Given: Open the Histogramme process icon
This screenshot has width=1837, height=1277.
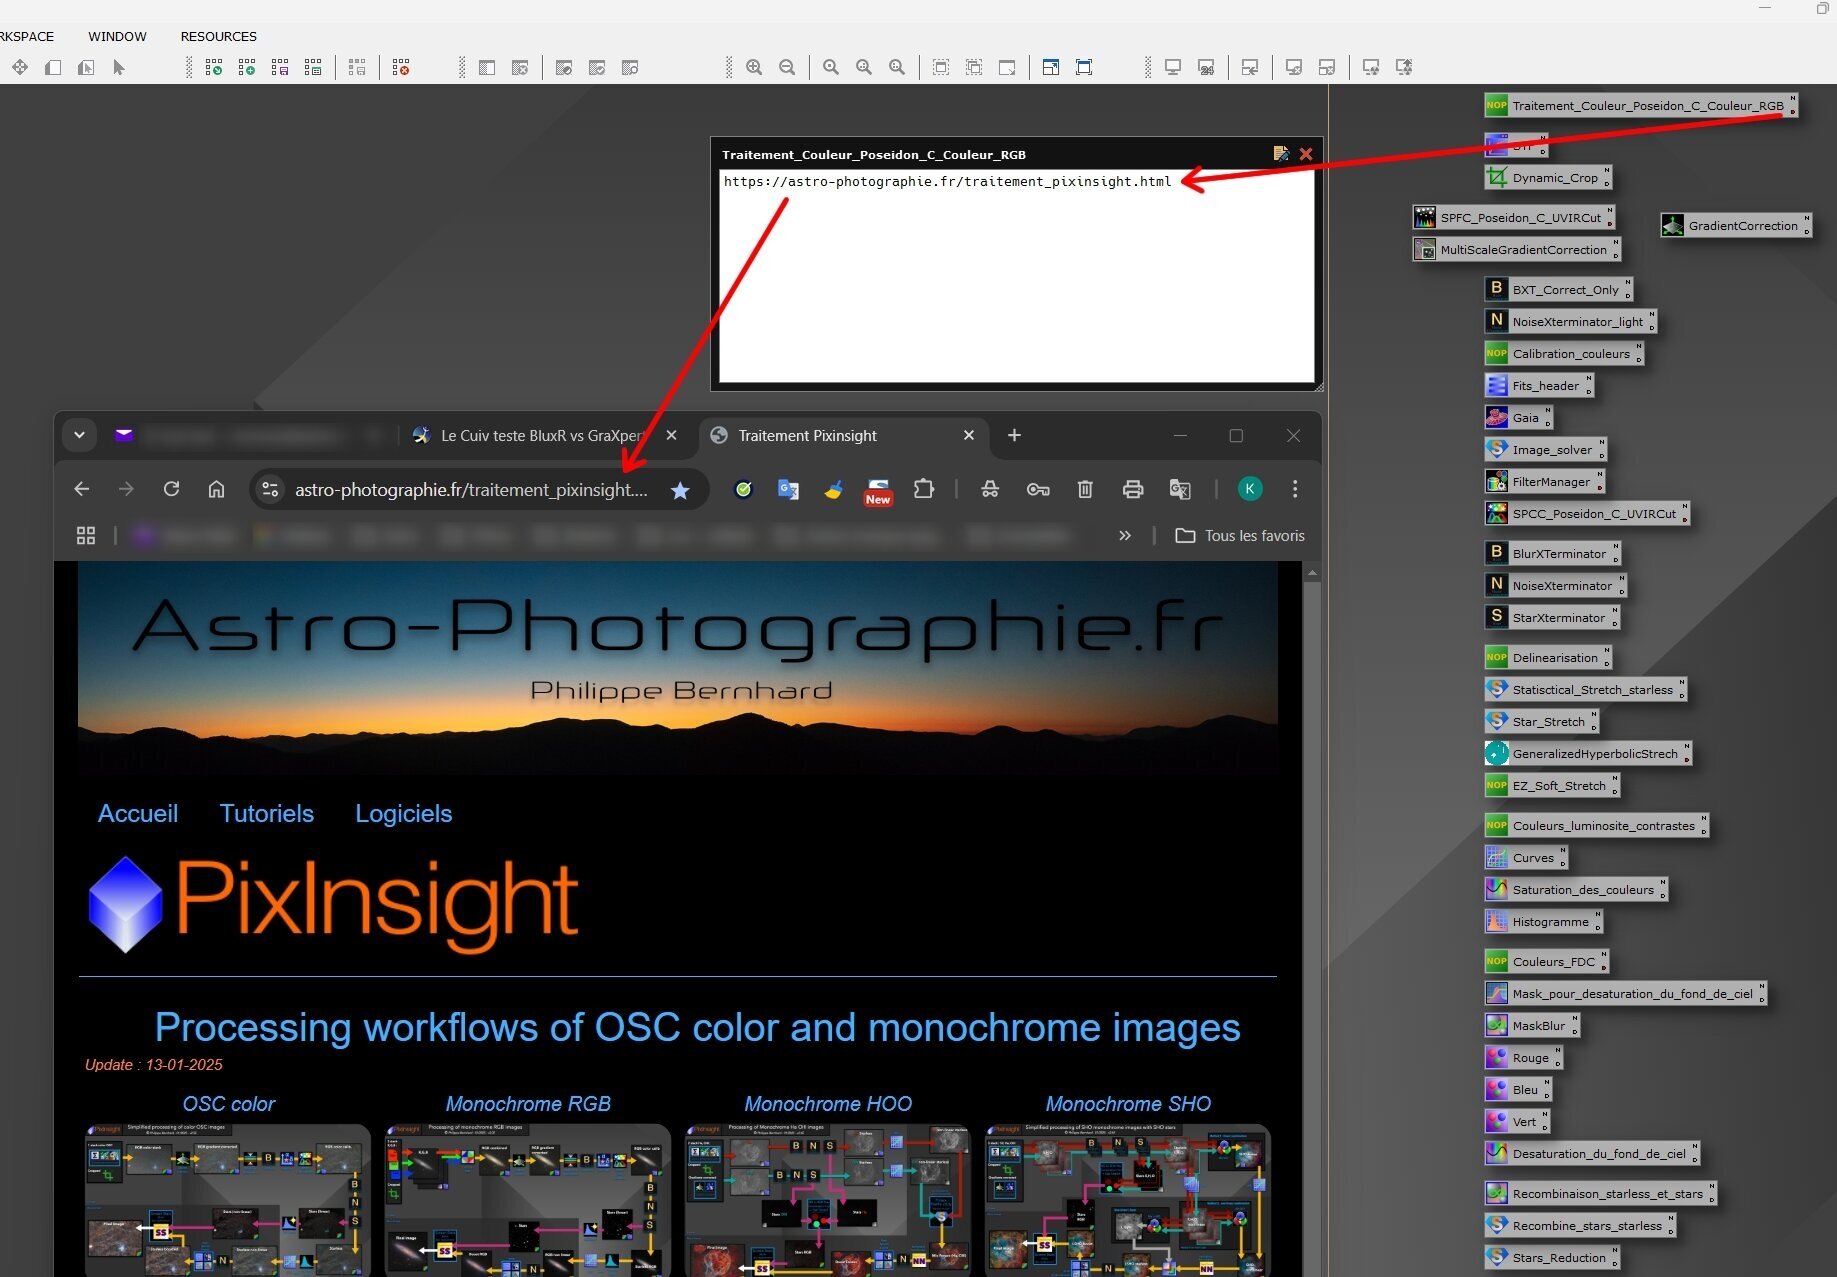Looking at the screenshot, I should (x=1542, y=921).
